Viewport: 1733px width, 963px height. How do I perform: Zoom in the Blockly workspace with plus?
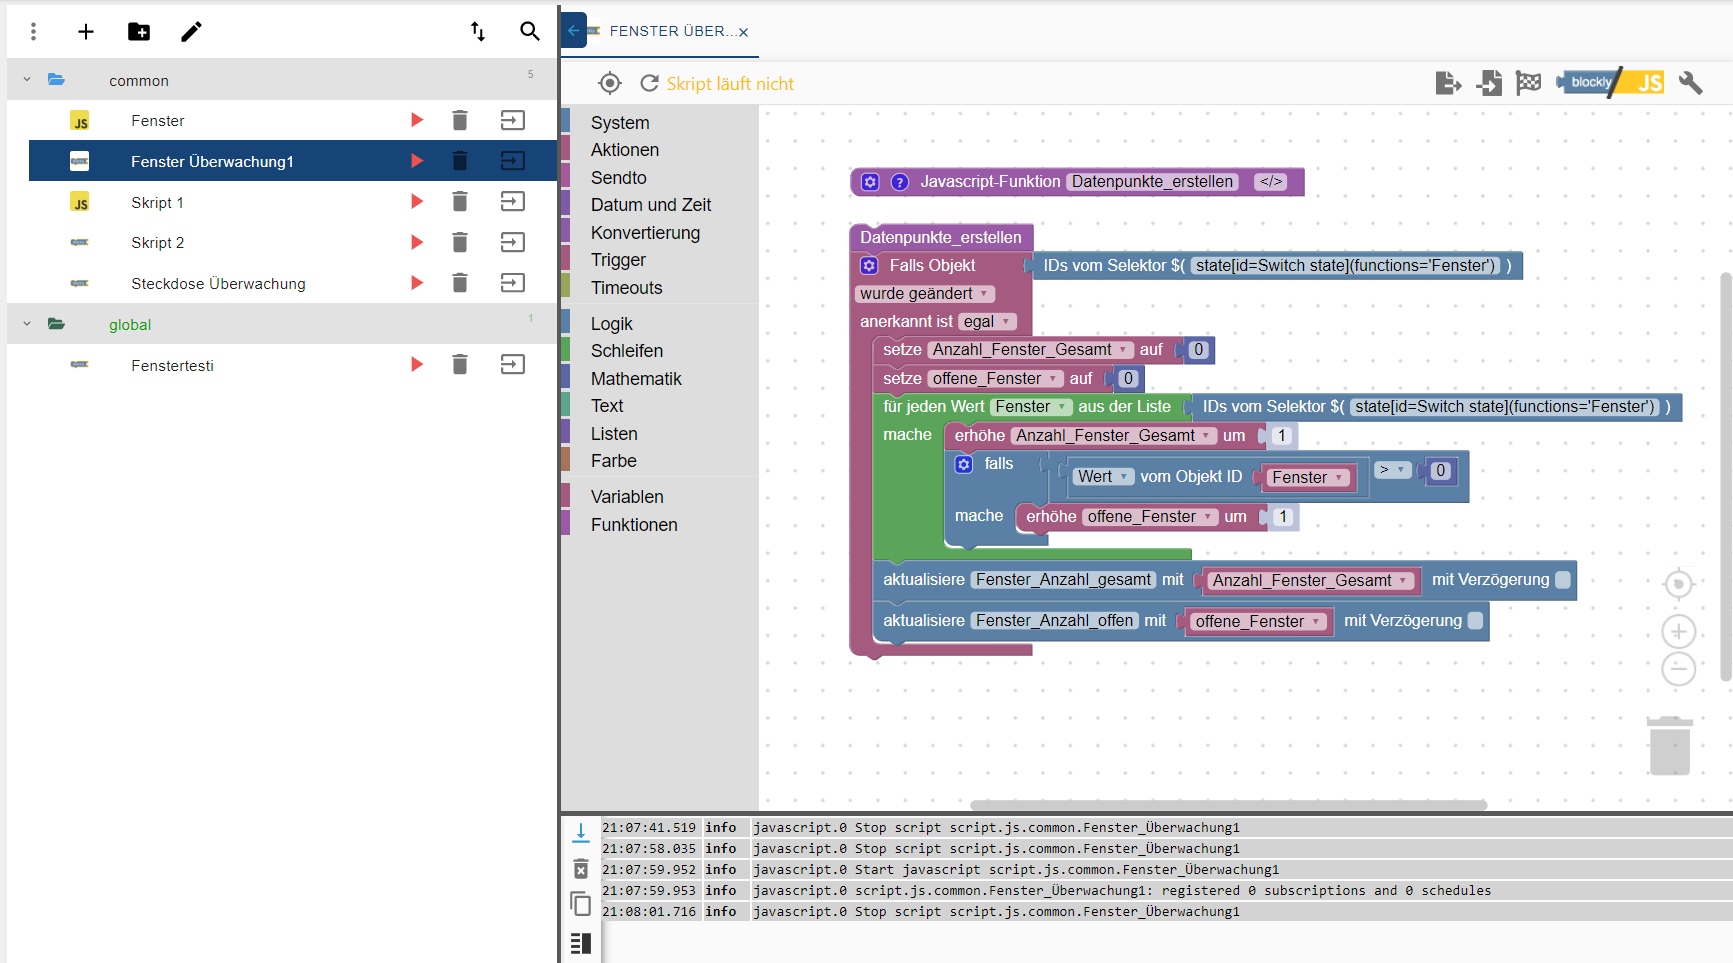click(x=1678, y=631)
